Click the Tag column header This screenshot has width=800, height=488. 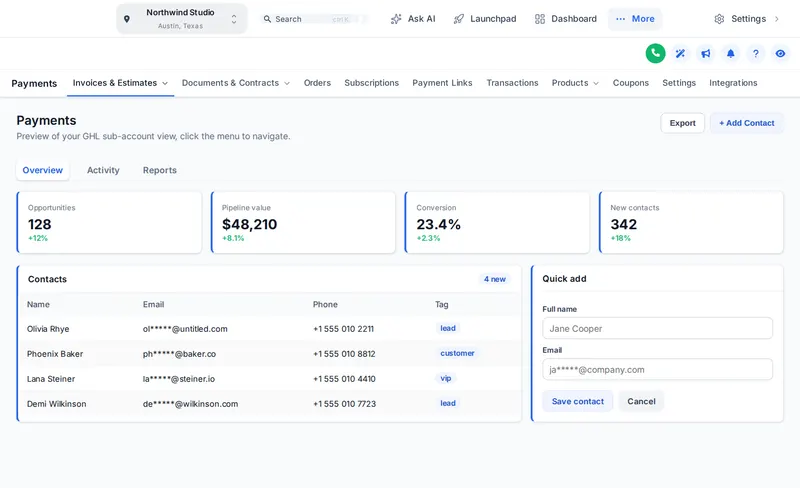tap(442, 304)
